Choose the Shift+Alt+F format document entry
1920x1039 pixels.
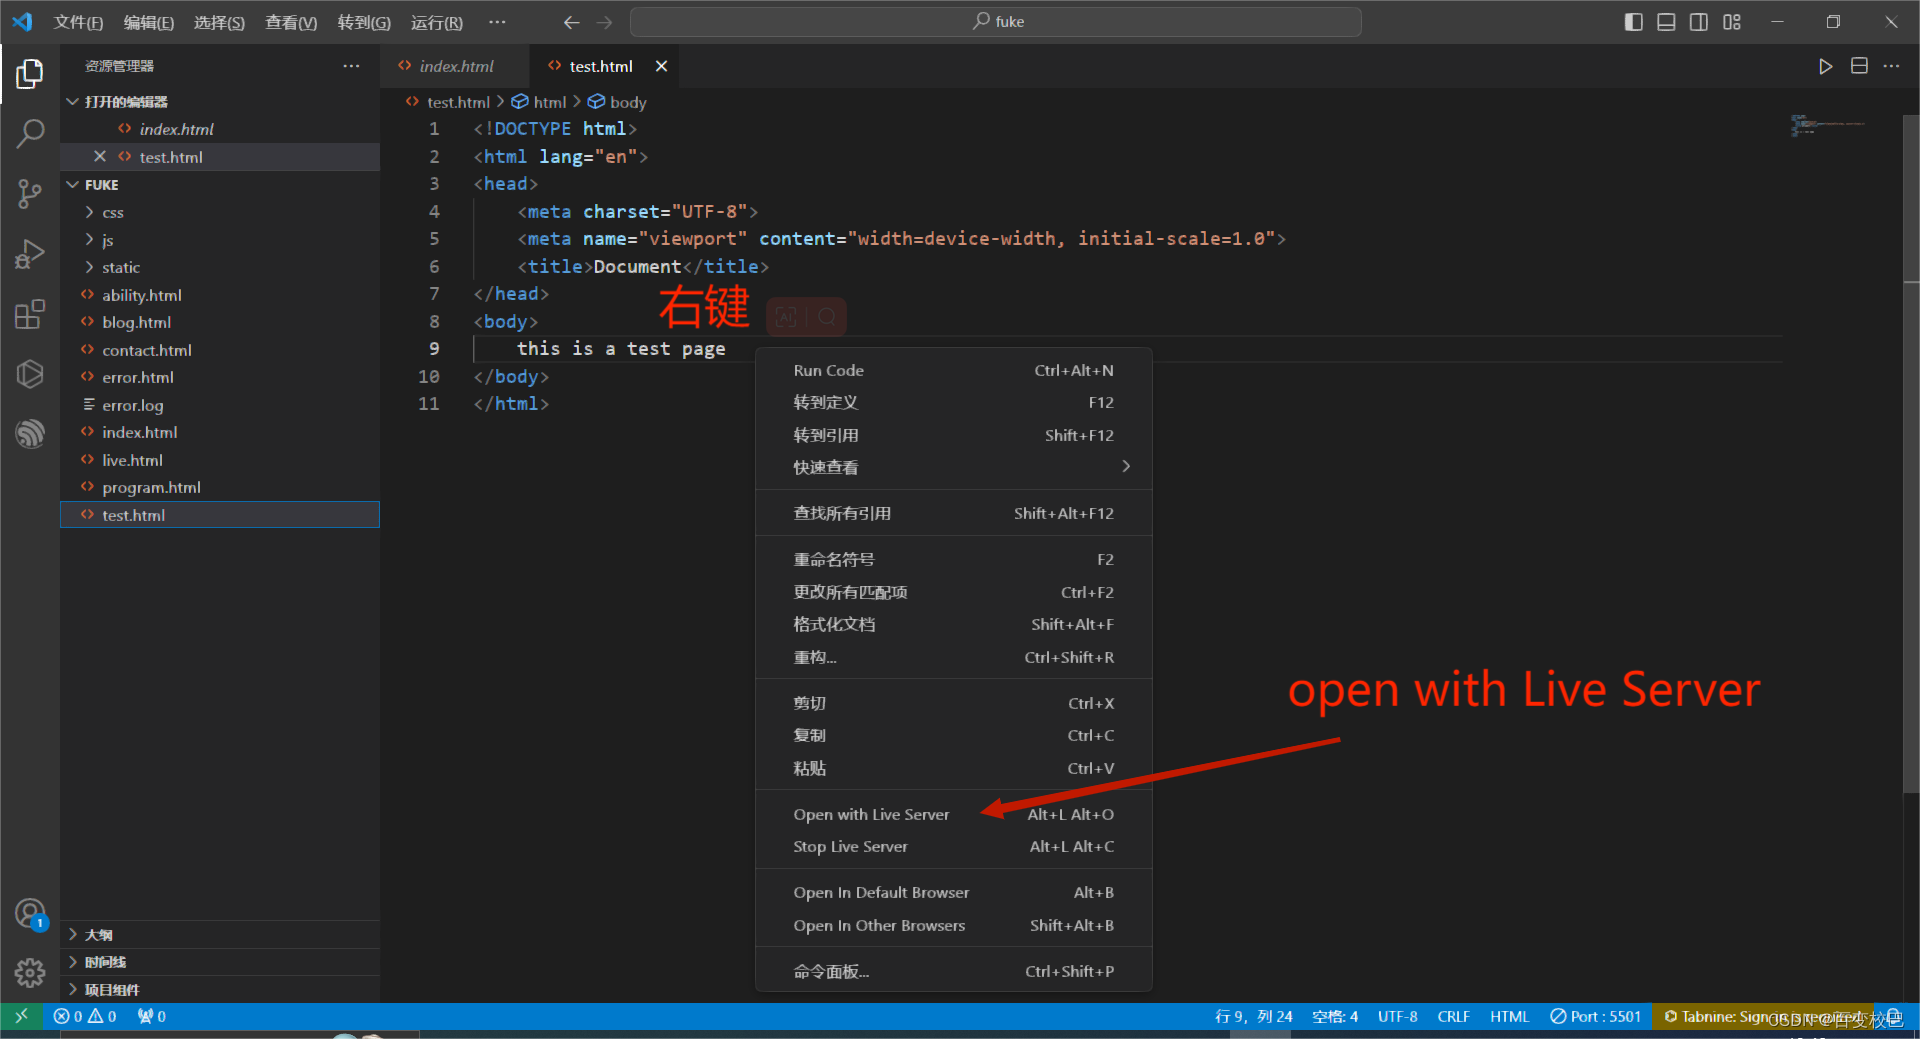point(953,624)
